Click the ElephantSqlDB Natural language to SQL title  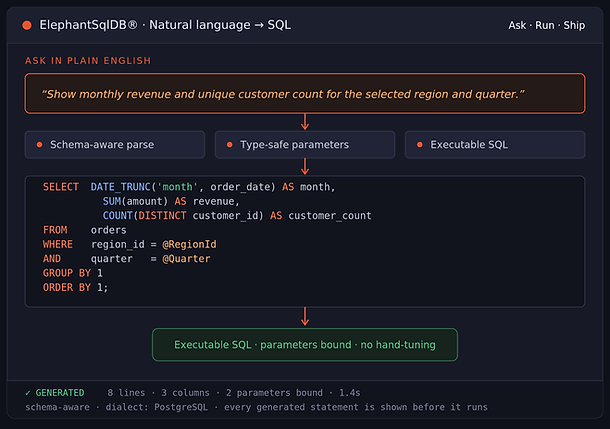click(x=165, y=25)
